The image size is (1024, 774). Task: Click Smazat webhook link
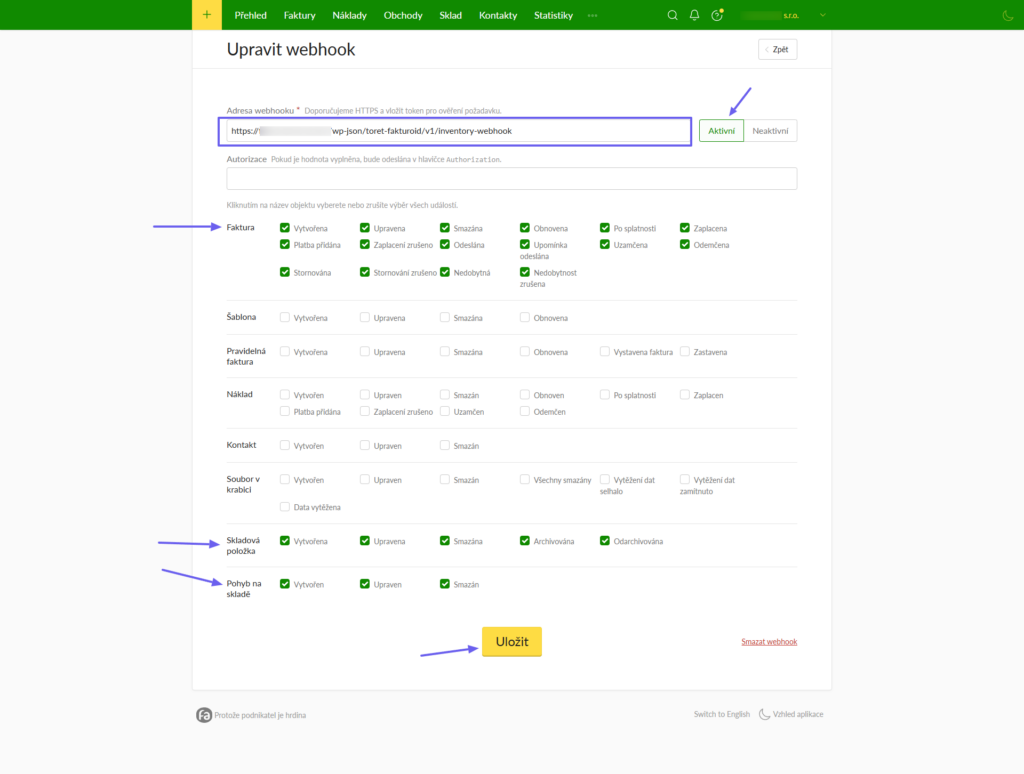point(769,641)
